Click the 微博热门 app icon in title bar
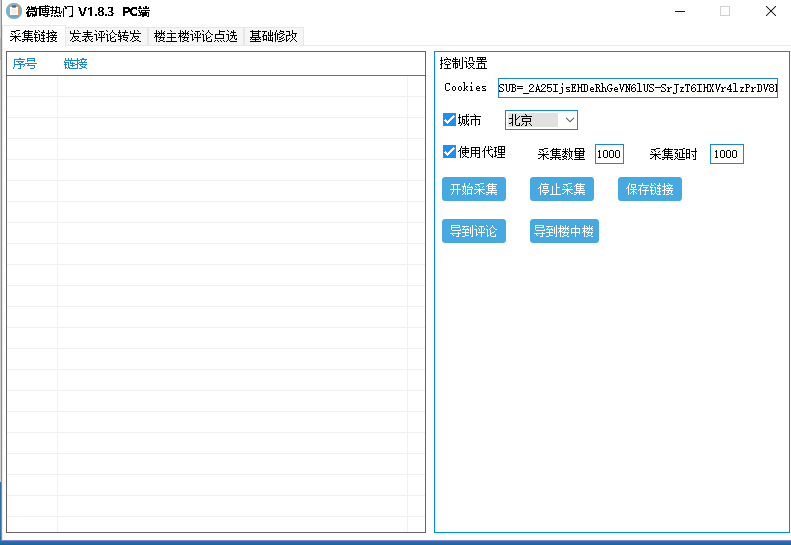 14,11
